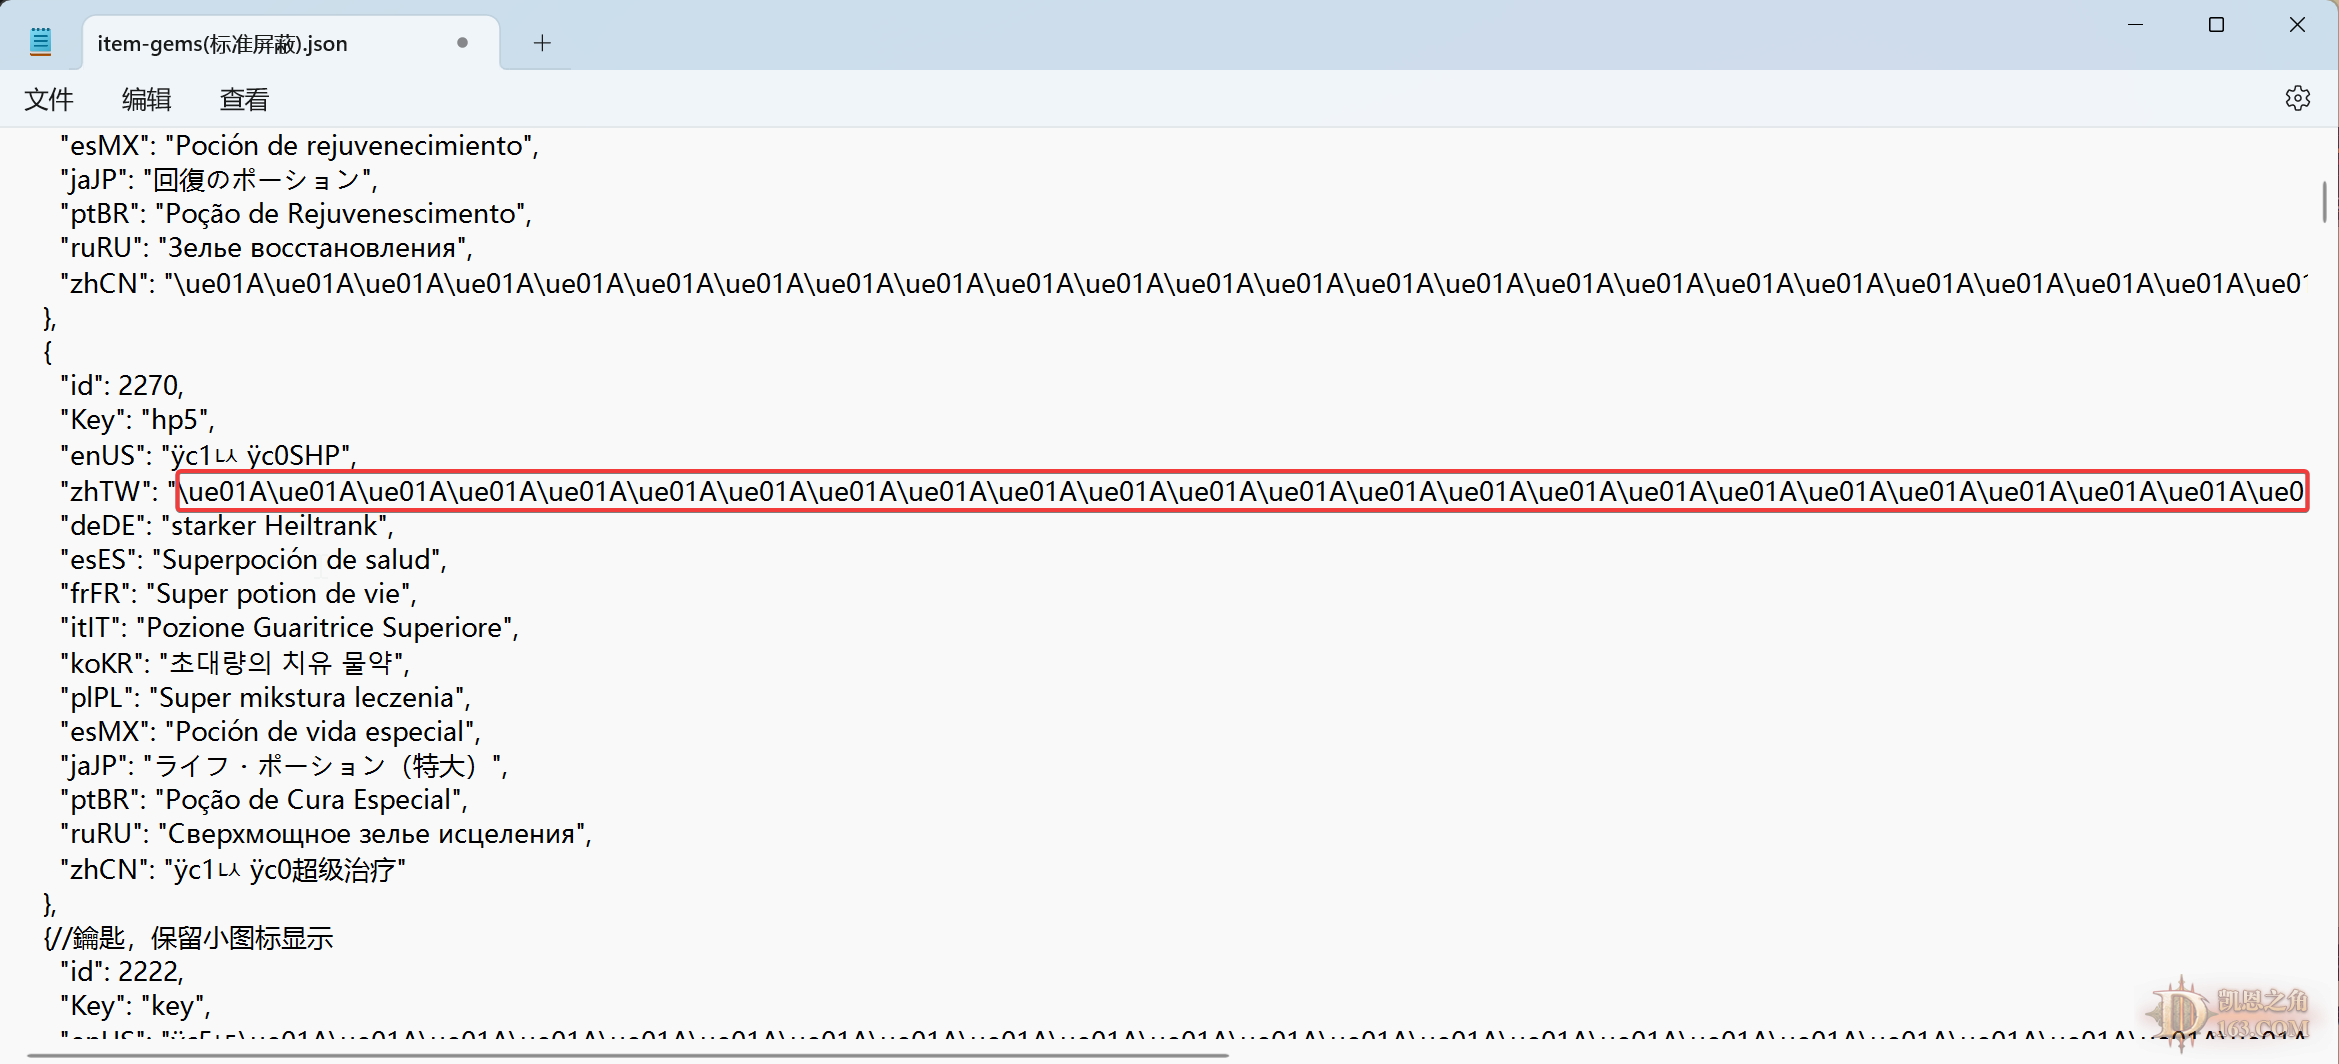
Task: Click the zhTW line under hp5
Action: (1182, 491)
